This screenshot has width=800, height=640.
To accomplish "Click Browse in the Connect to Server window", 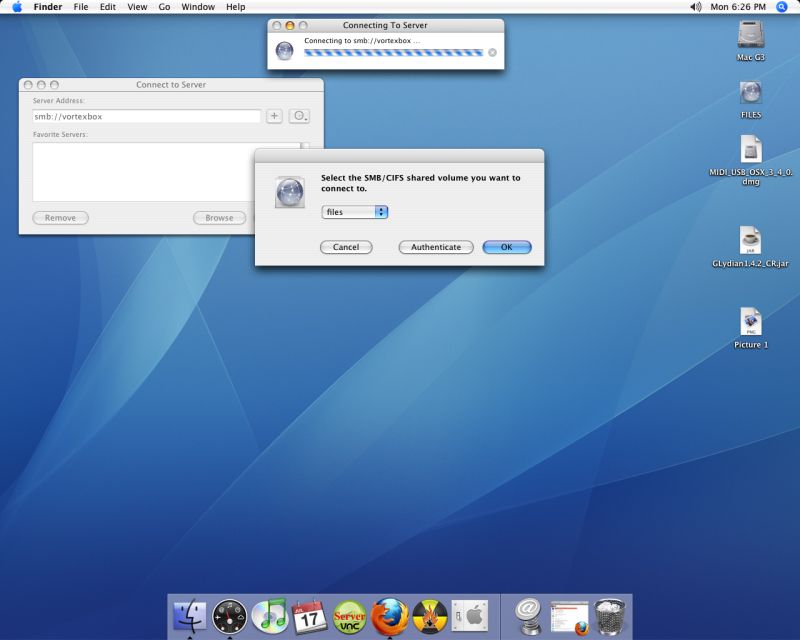I will (x=219, y=218).
